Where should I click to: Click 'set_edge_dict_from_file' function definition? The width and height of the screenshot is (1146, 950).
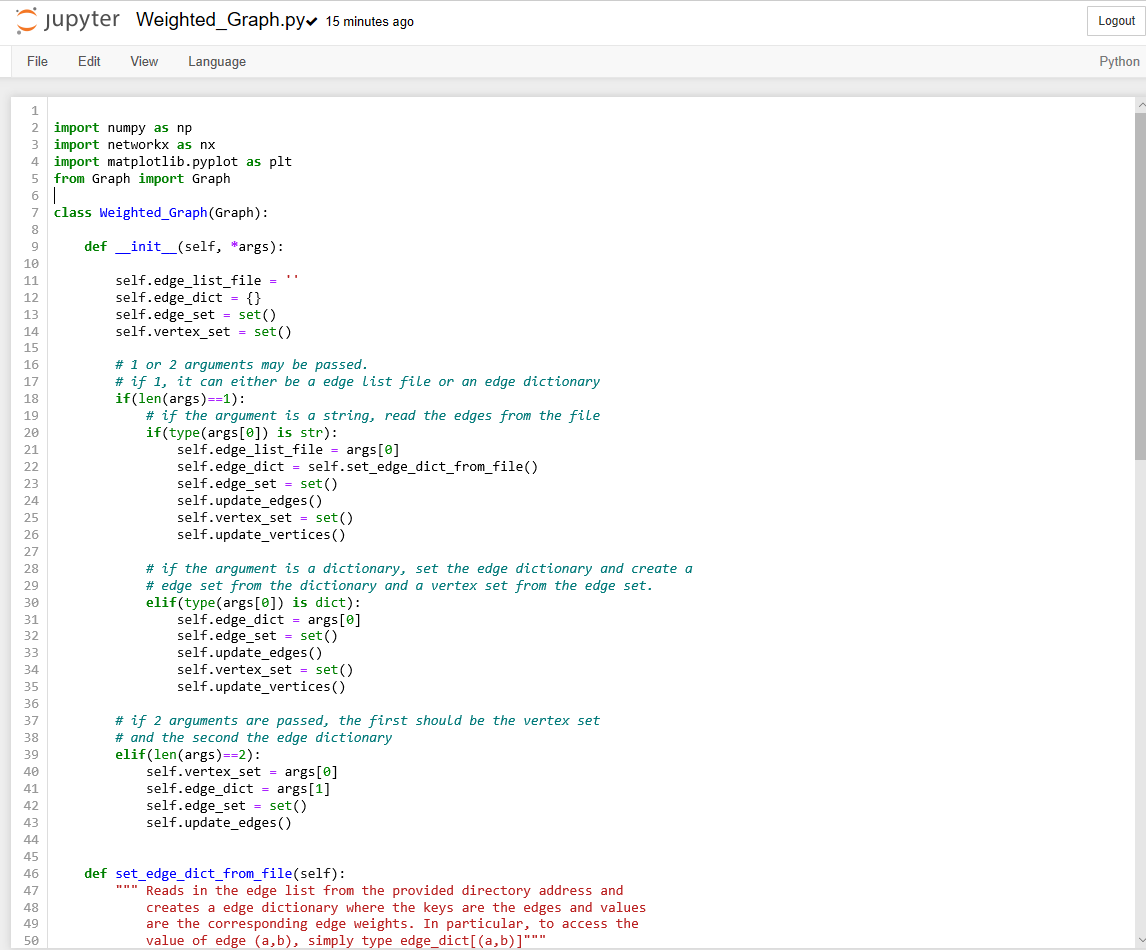204,873
